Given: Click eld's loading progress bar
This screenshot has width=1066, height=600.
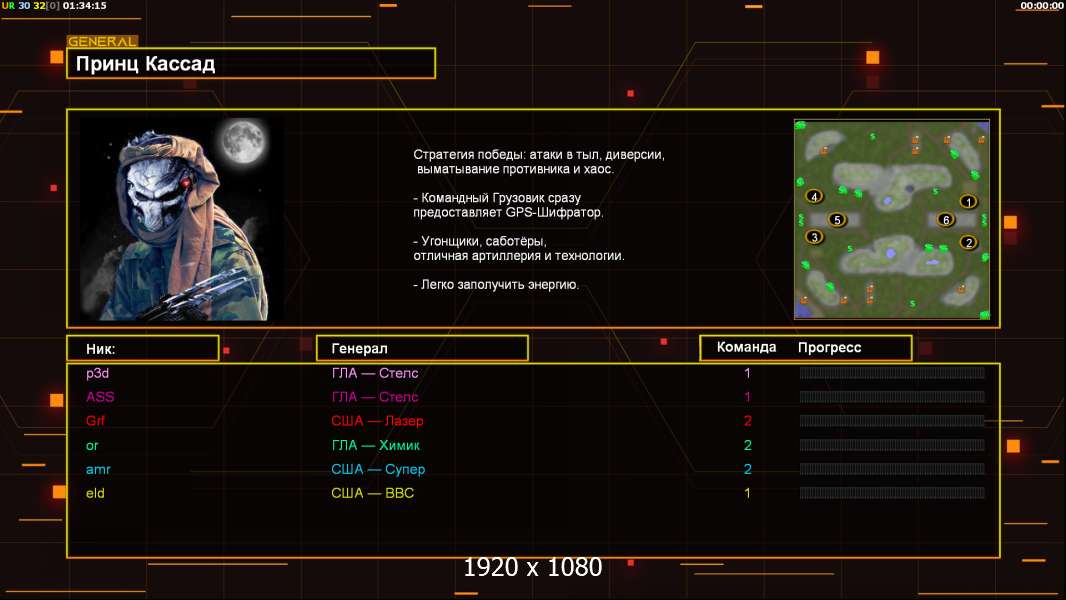Looking at the screenshot, I should tap(892, 493).
